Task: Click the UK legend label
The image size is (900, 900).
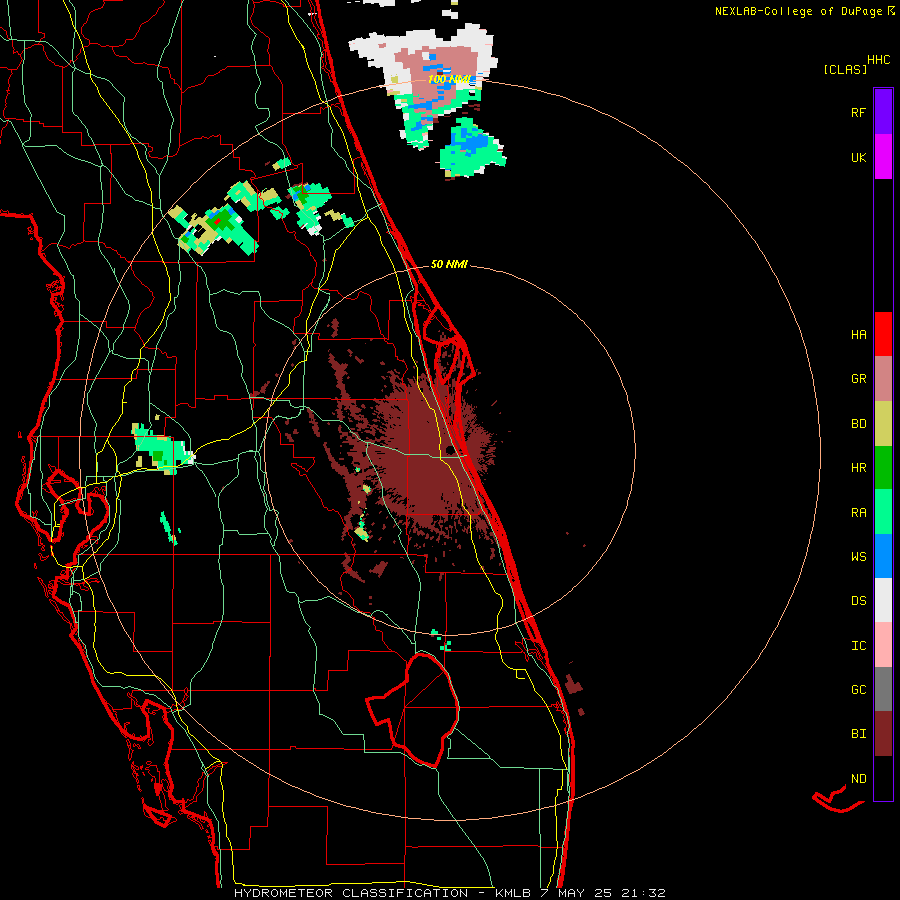Action: (858, 157)
